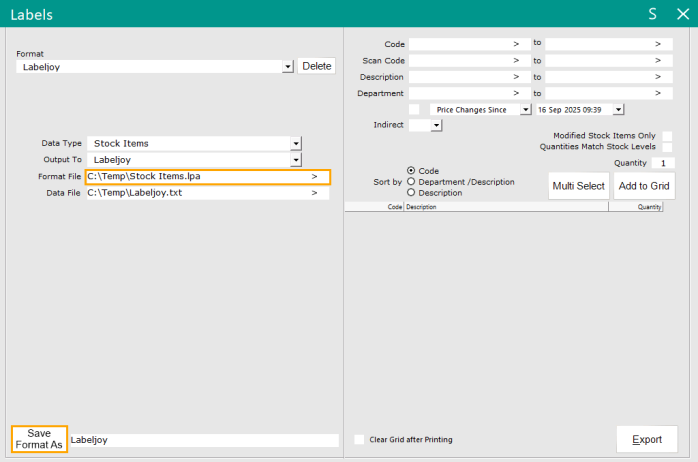Enable Modified Stock Items Only checkbox
Viewport: 698px width, 462px height.
coord(667,136)
